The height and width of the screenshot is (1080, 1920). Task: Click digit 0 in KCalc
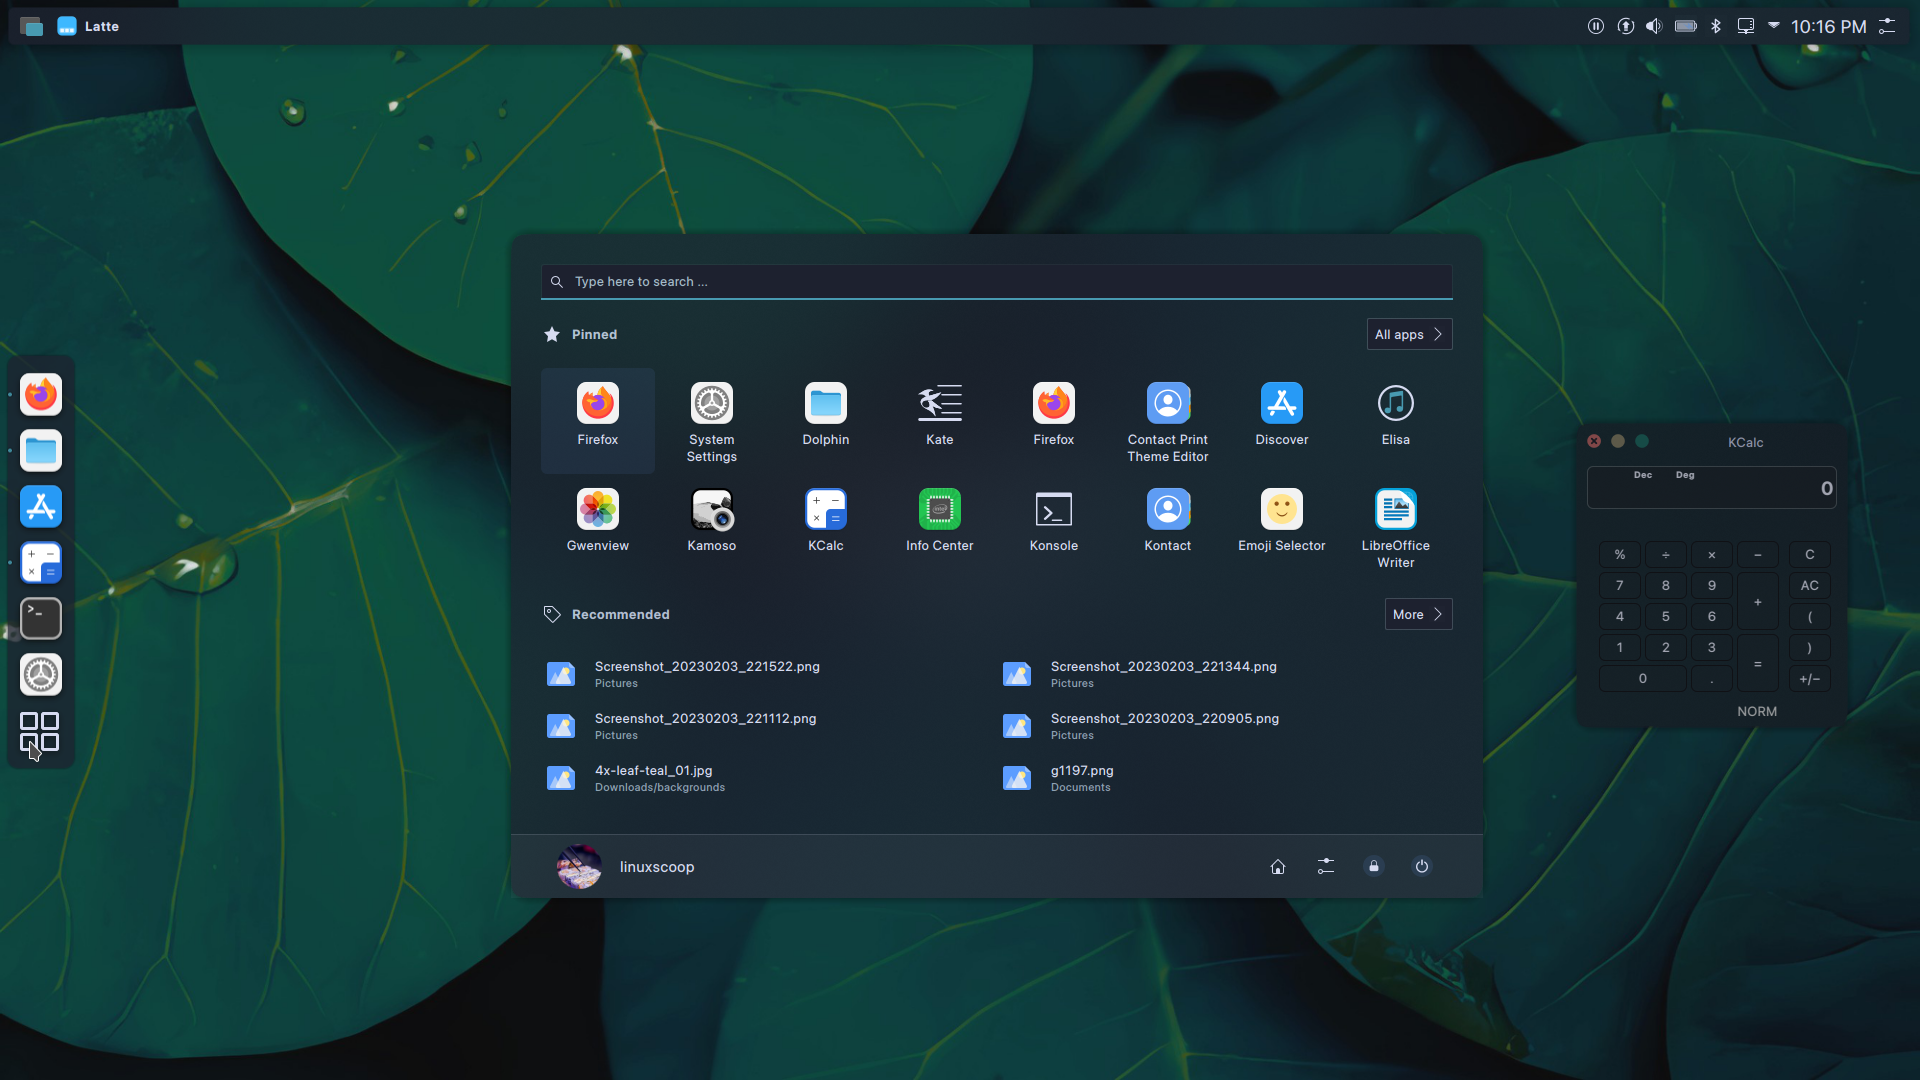pos(1643,679)
